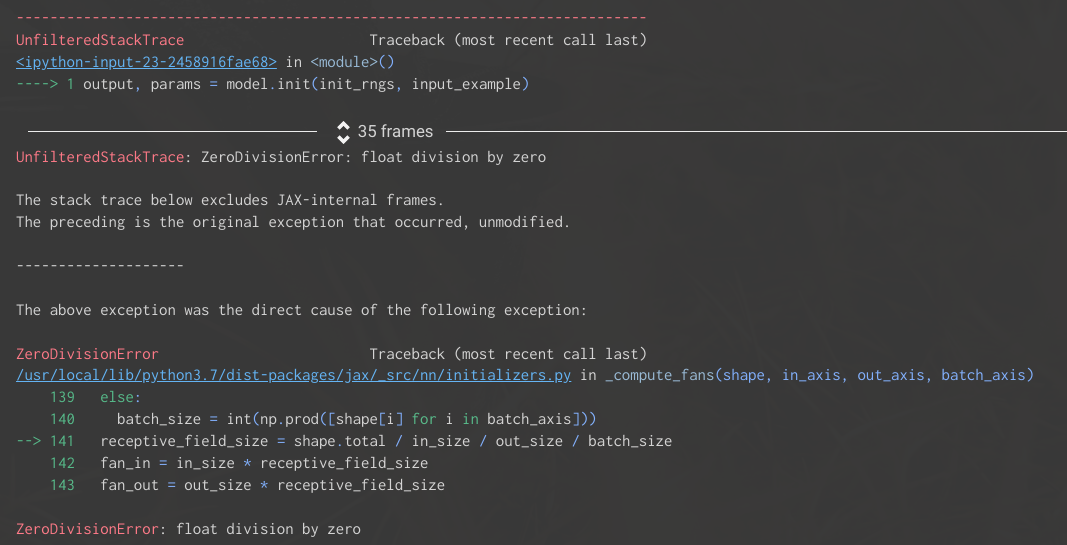Select line 143 fan_out code
This screenshot has width=1067, height=545.
click(x=272, y=485)
